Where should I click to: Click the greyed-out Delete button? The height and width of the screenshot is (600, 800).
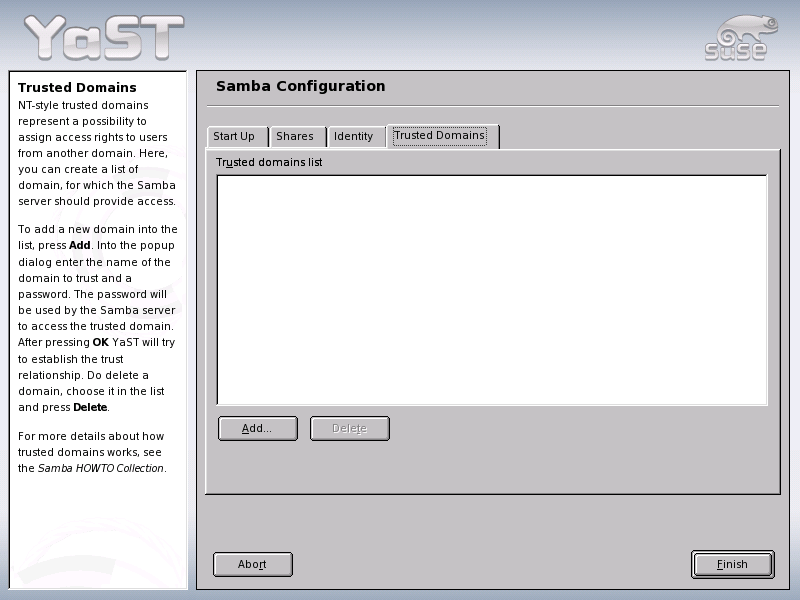tap(349, 429)
